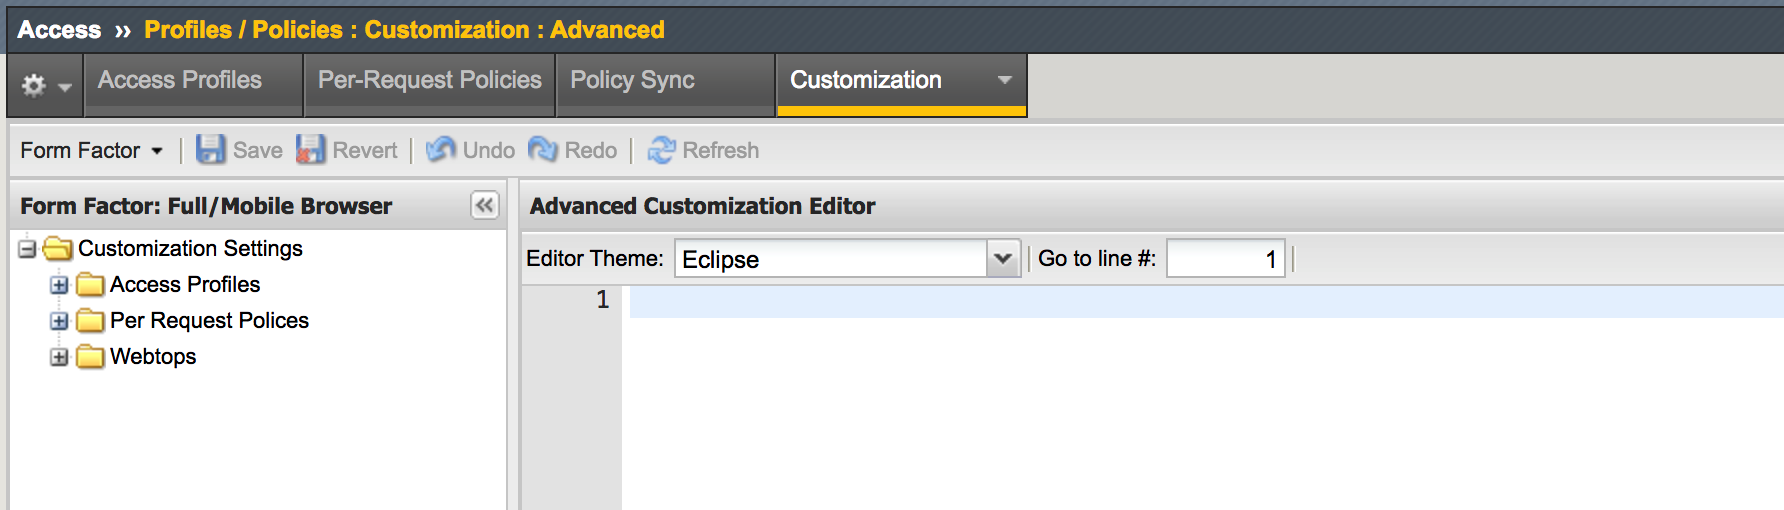Image resolution: width=1784 pixels, height=510 pixels.
Task: Click the Refresh icon in toolbar
Action: pos(661,150)
